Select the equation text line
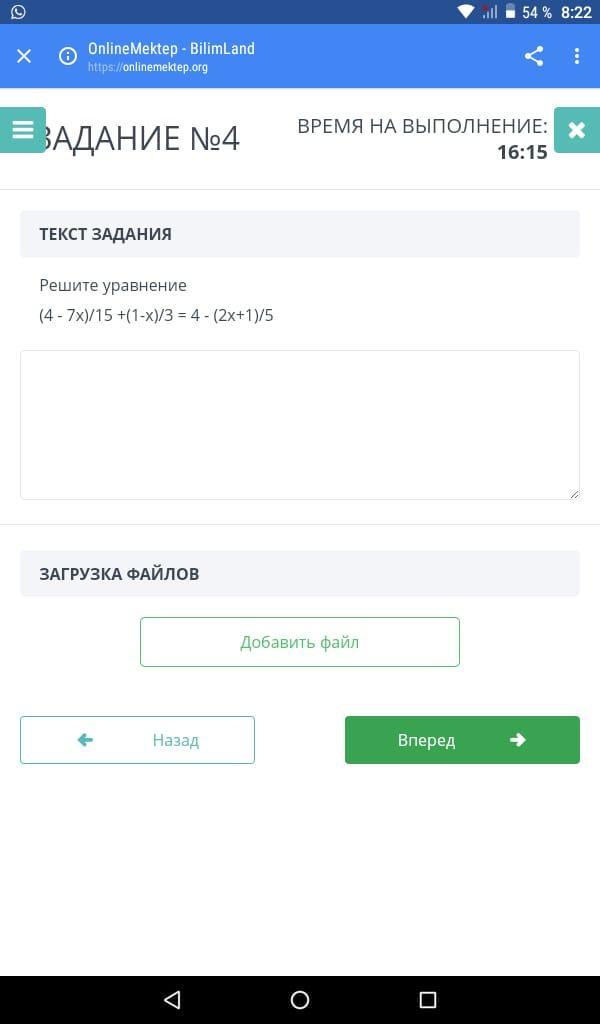This screenshot has height=1024, width=600. pyautogui.click(x=156, y=316)
